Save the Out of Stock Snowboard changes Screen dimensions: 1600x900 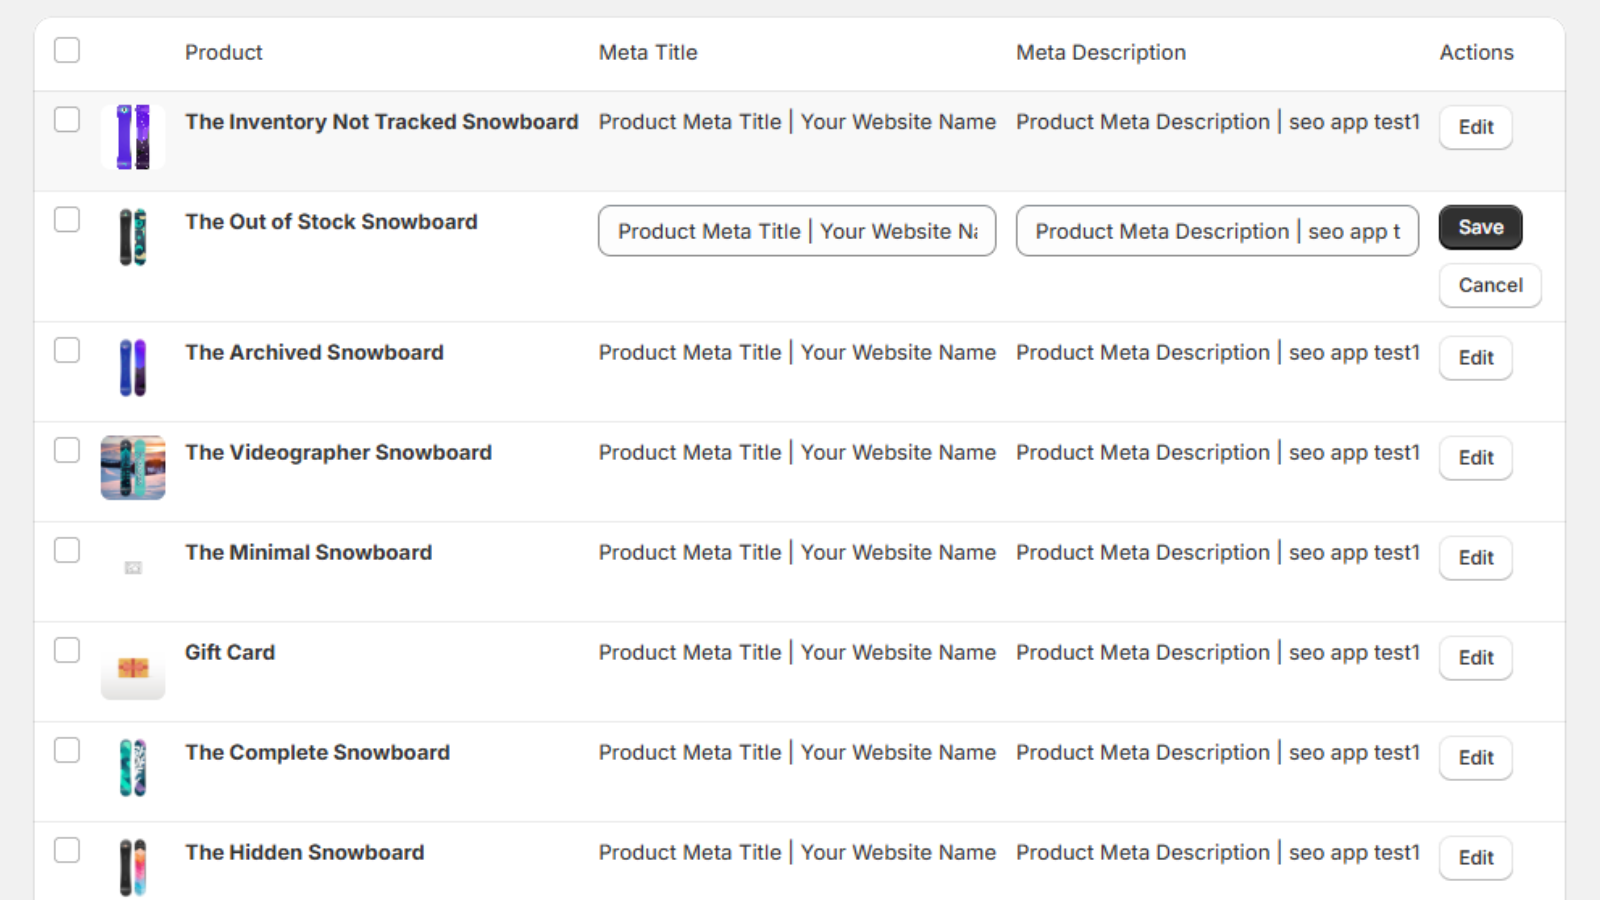1480,227
